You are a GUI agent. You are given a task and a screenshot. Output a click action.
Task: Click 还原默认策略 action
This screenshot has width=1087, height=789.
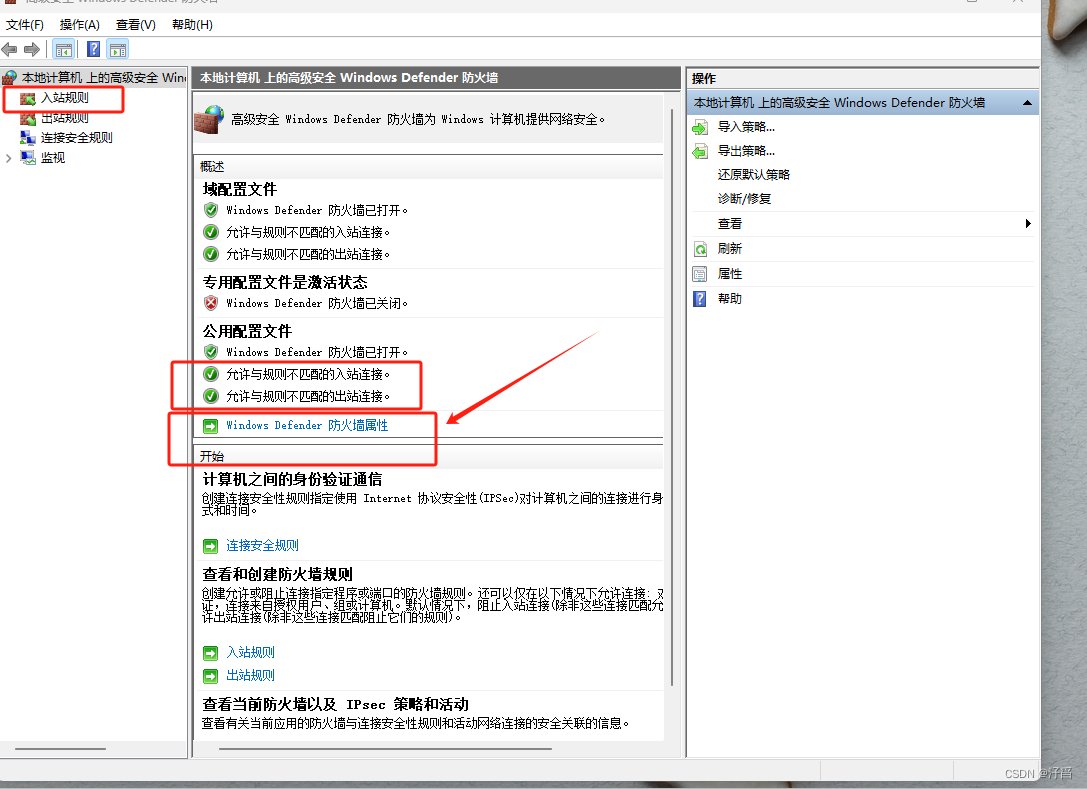click(x=754, y=175)
